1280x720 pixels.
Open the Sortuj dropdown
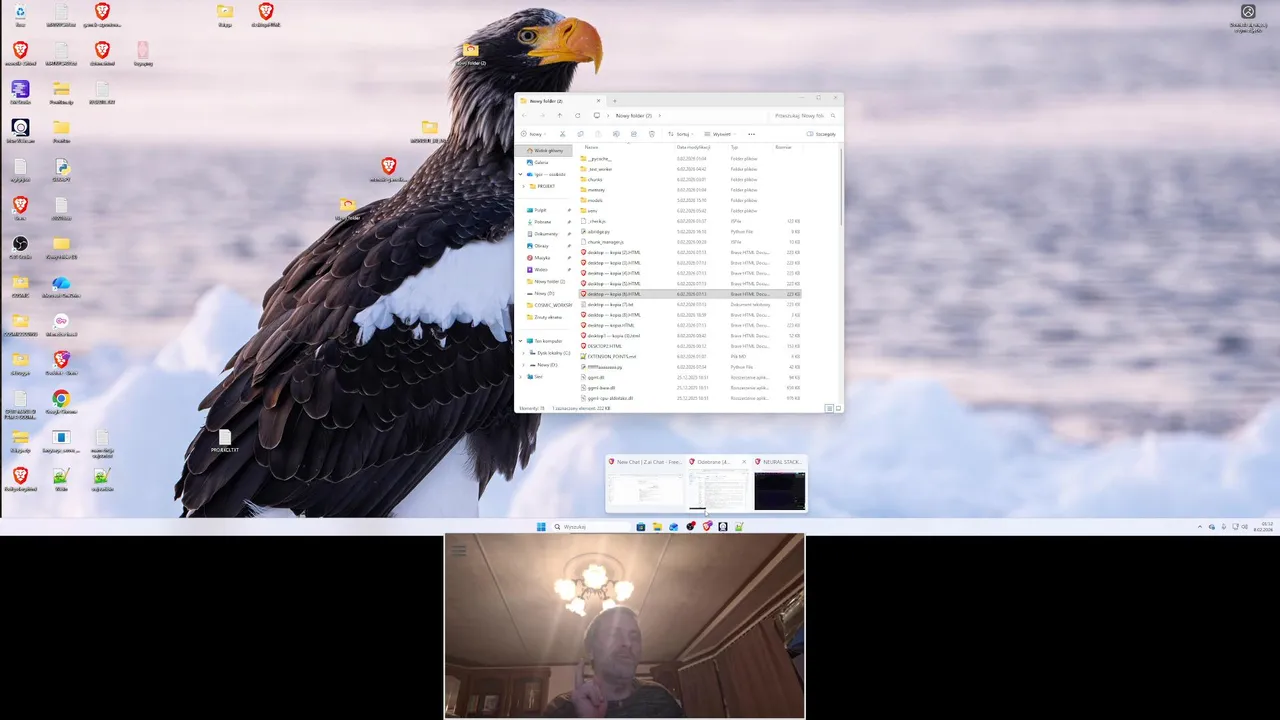[x=681, y=134]
